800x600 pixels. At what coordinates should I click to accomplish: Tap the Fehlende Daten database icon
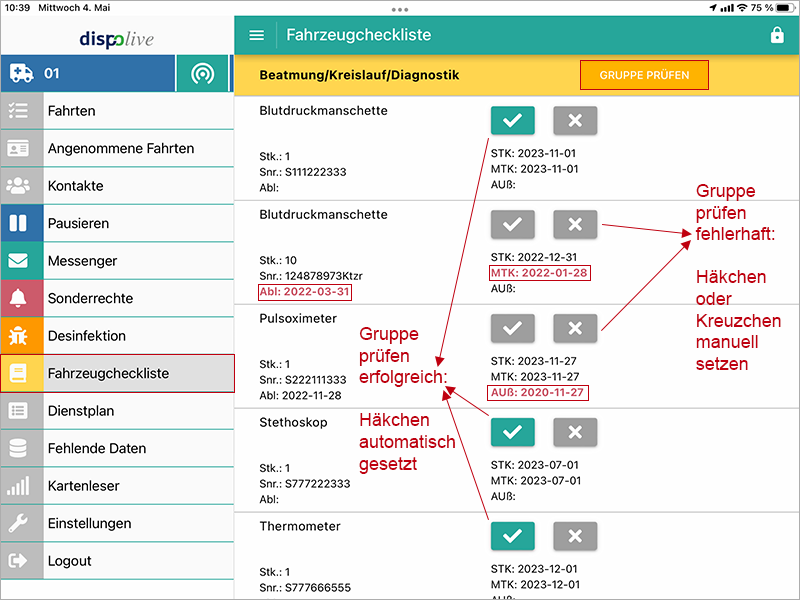[x=18, y=448]
